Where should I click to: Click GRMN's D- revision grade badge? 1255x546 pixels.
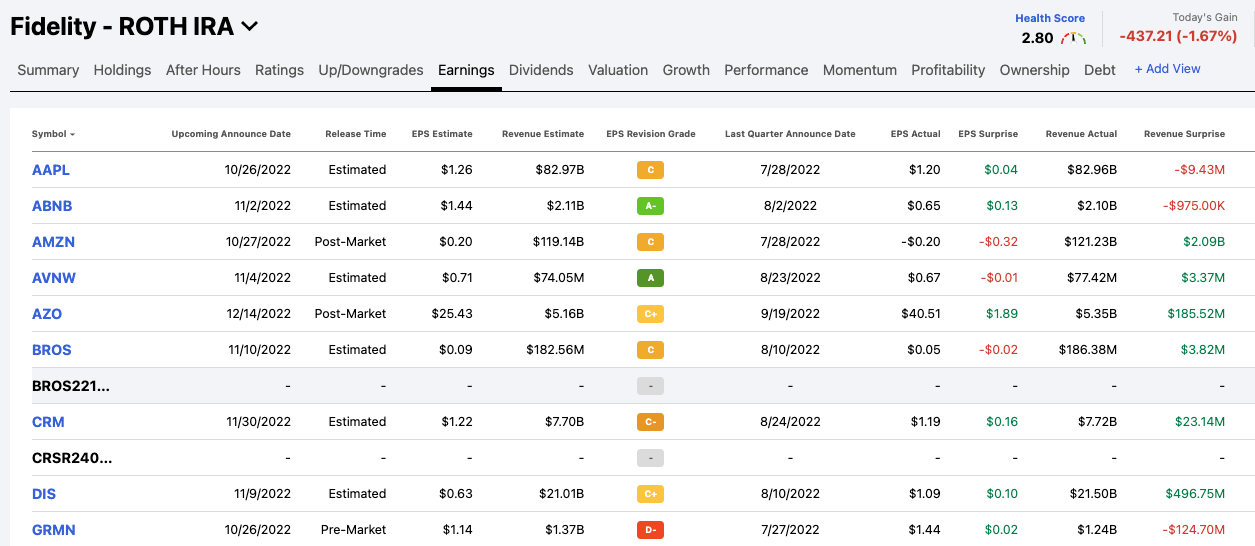click(x=650, y=530)
